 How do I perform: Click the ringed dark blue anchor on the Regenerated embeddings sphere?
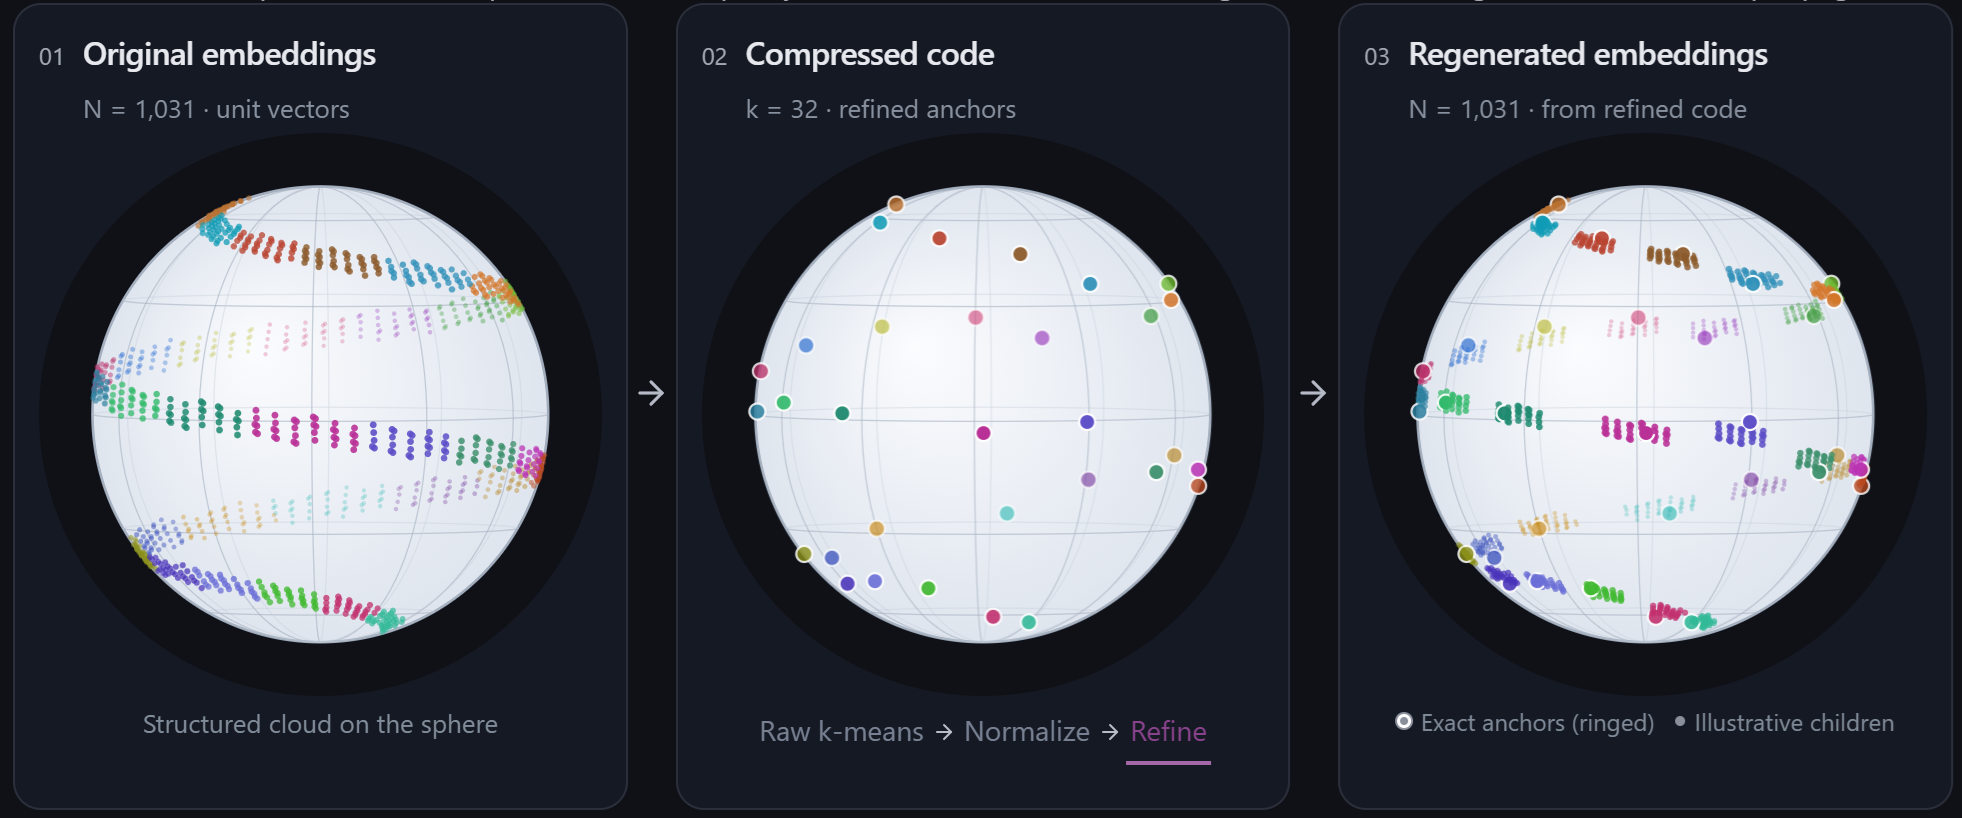(1749, 422)
